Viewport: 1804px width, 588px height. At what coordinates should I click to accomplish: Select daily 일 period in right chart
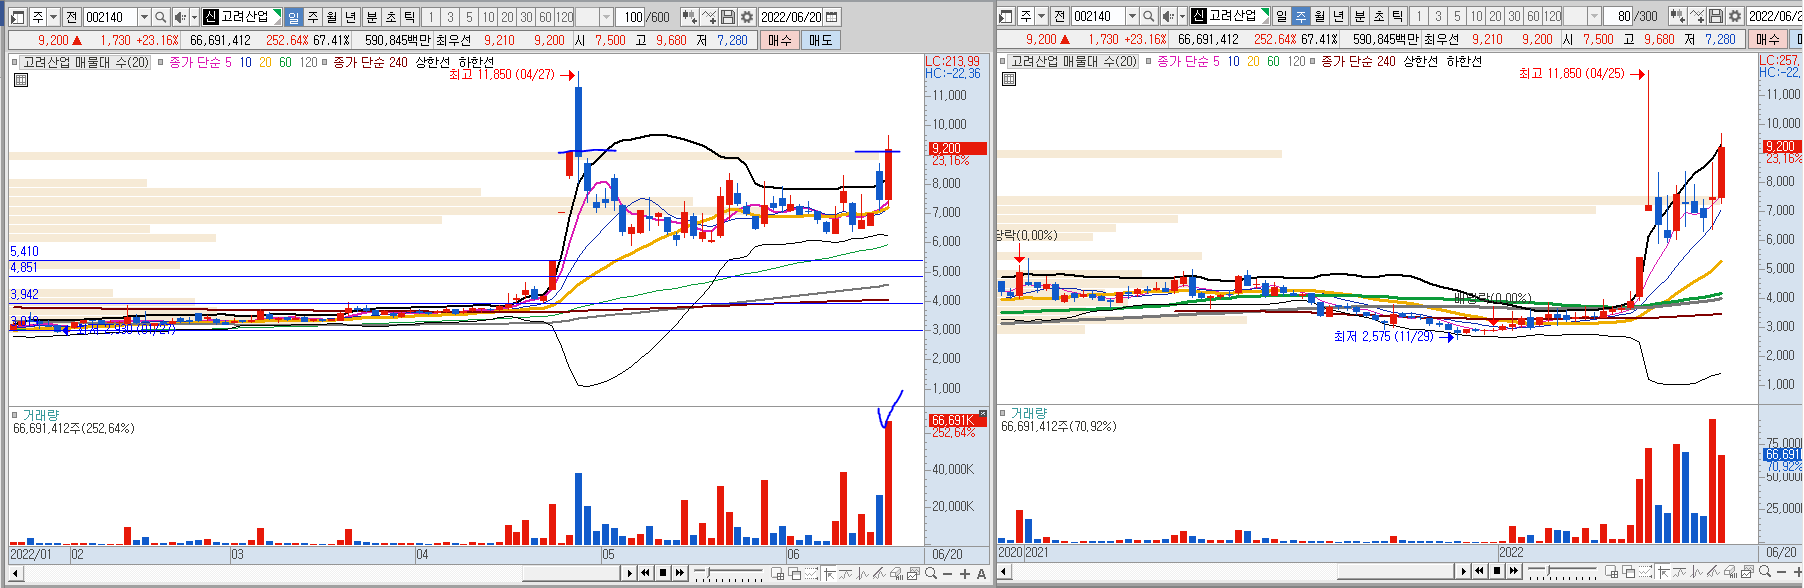[1282, 17]
